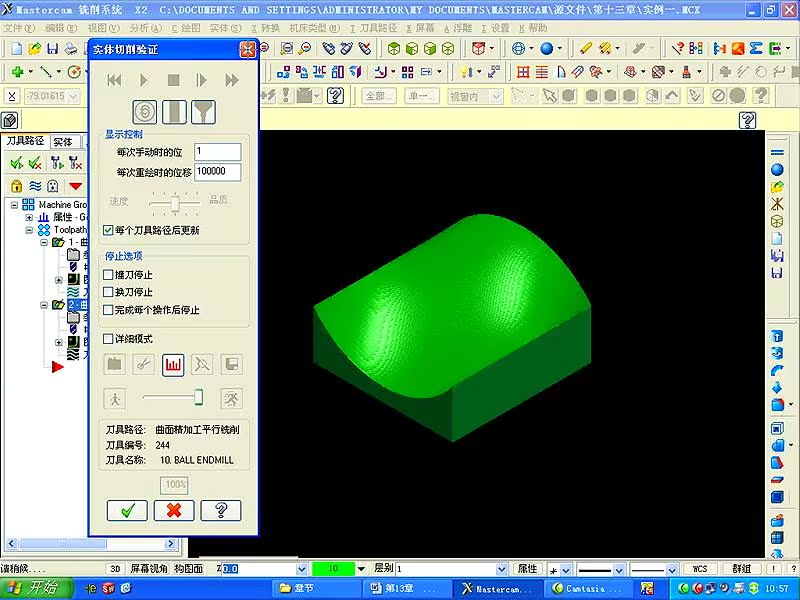Image resolution: width=800 pixels, height=600 pixels.
Task: Collapse operation 2 in the toolpath tree
Action: [x=44, y=305]
